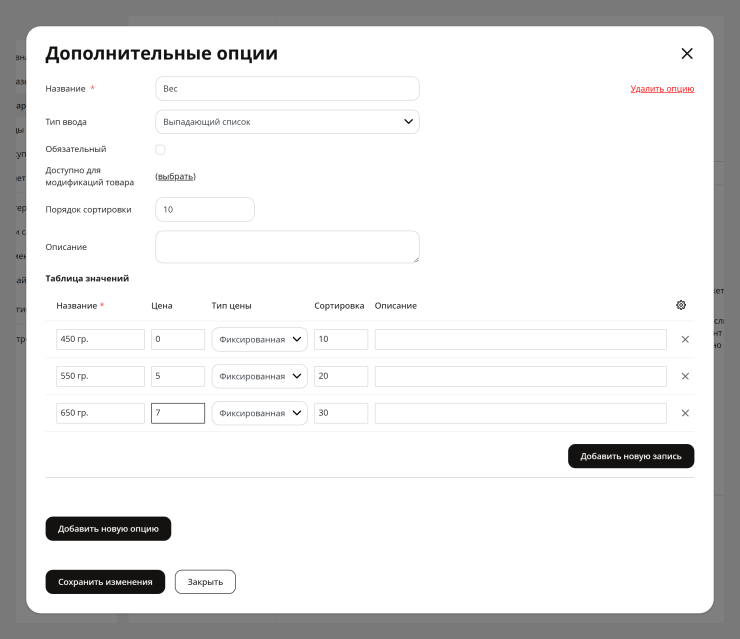Click the price field with value 5
The image size is (740, 639).
tap(178, 376)
